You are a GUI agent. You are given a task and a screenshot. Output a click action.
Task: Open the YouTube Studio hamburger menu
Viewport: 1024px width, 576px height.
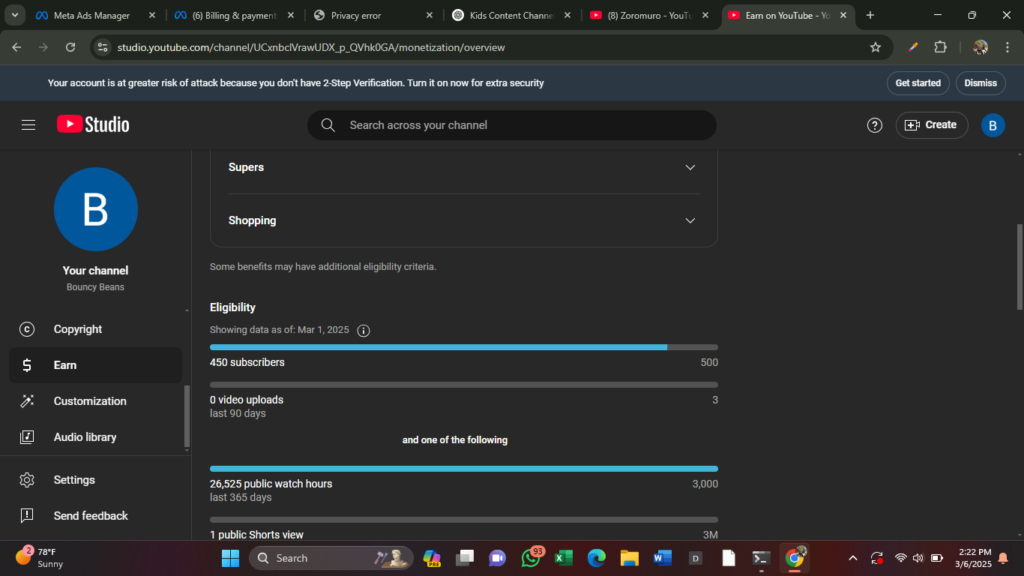point(28,125)
